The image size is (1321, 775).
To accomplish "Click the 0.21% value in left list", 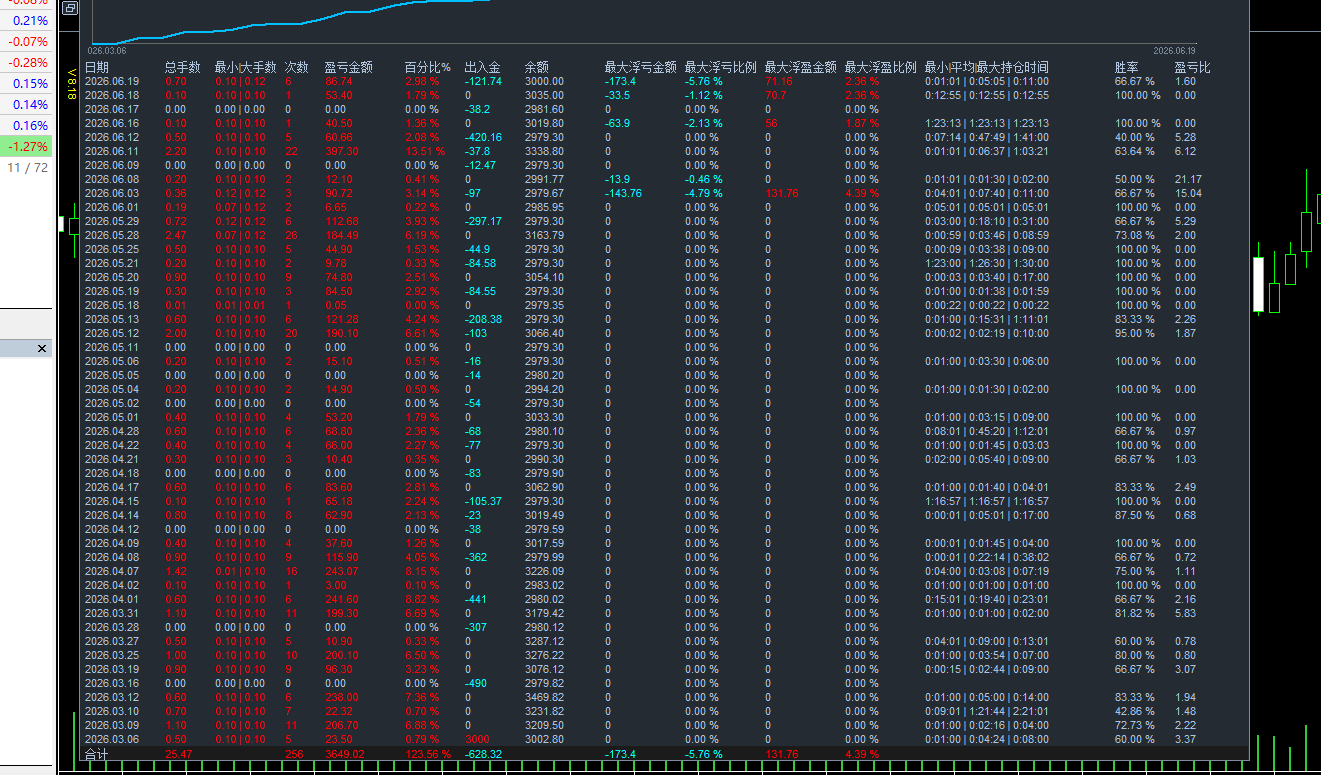I will (30, 21).
